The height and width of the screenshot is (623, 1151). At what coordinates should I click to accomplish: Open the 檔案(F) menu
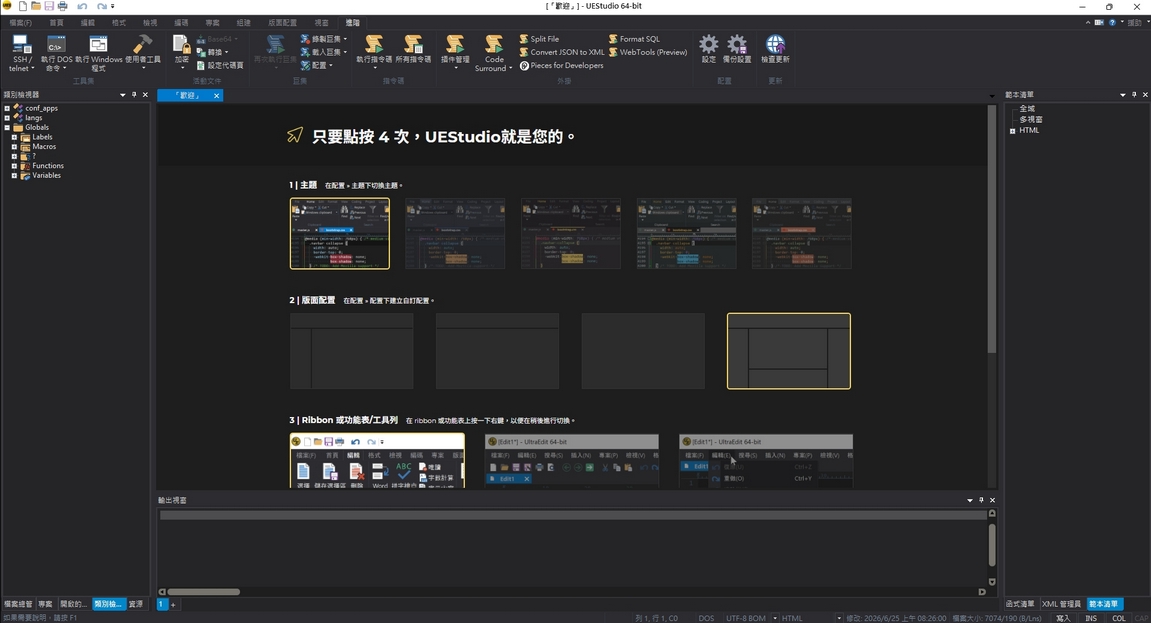[x=21, y=23]
